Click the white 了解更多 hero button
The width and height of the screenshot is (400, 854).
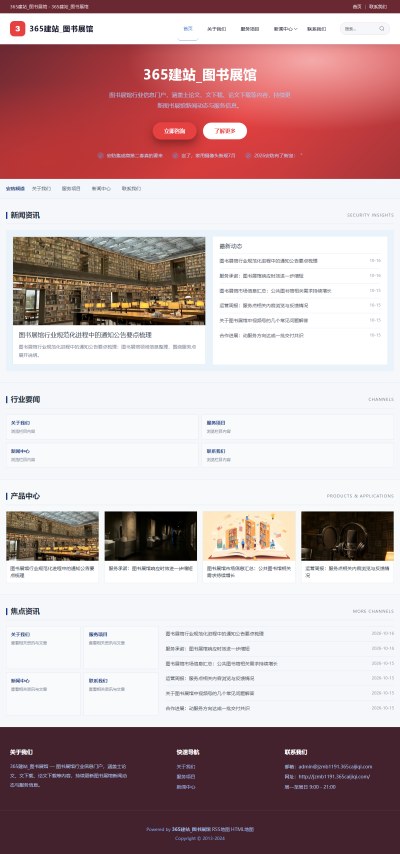point(225,131)
